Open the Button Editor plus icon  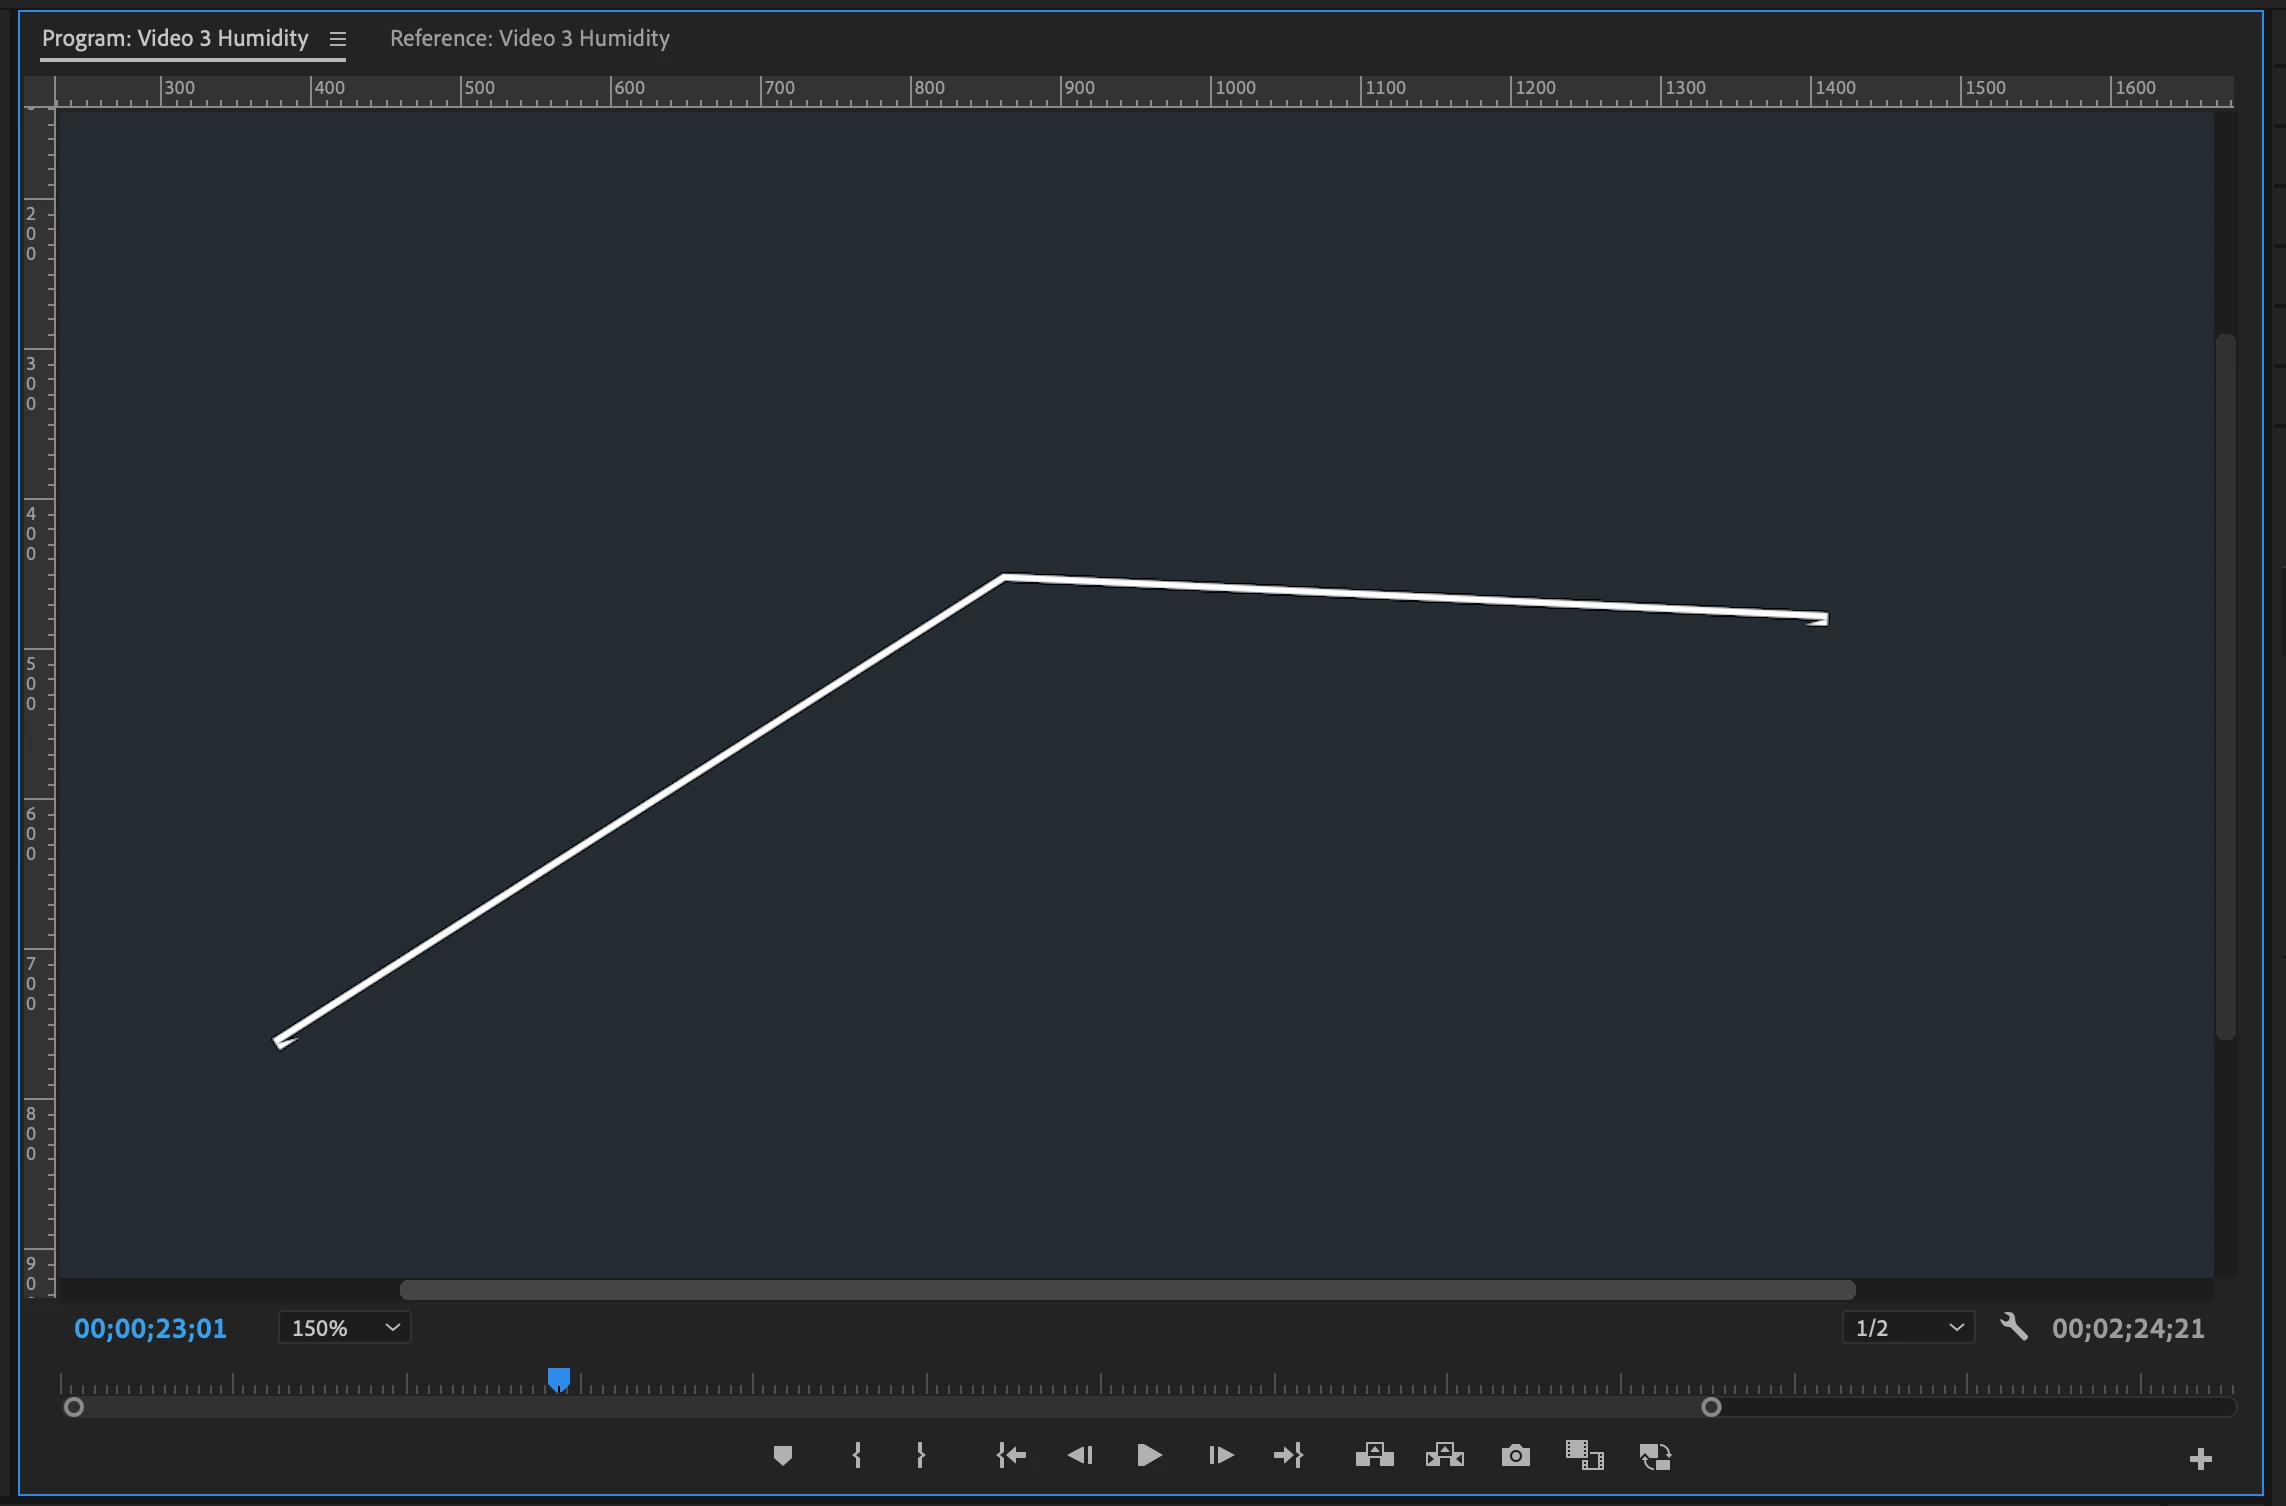(2200, 1459)
